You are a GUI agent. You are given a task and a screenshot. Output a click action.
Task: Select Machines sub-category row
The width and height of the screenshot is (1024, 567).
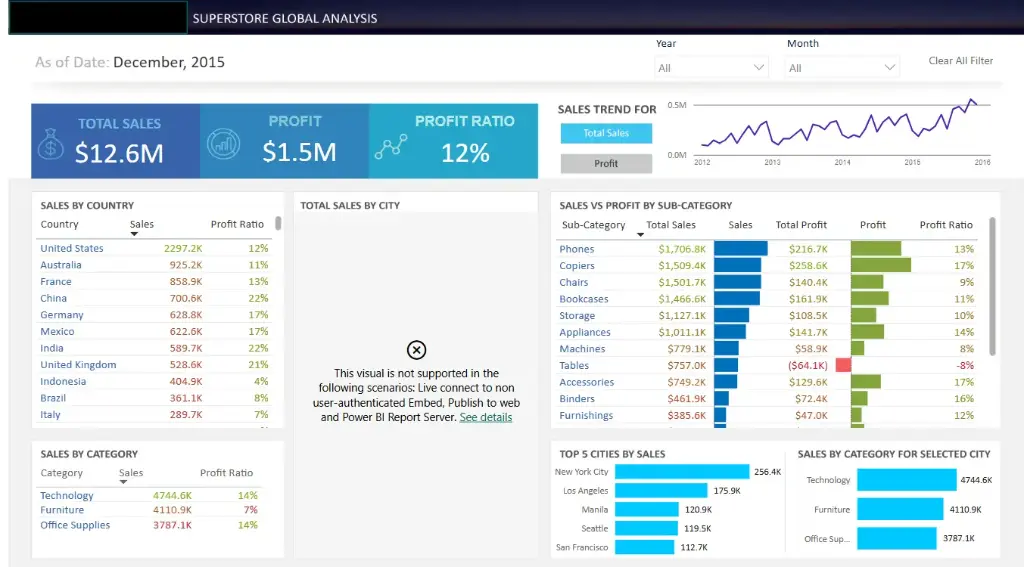tap(767, 349)
